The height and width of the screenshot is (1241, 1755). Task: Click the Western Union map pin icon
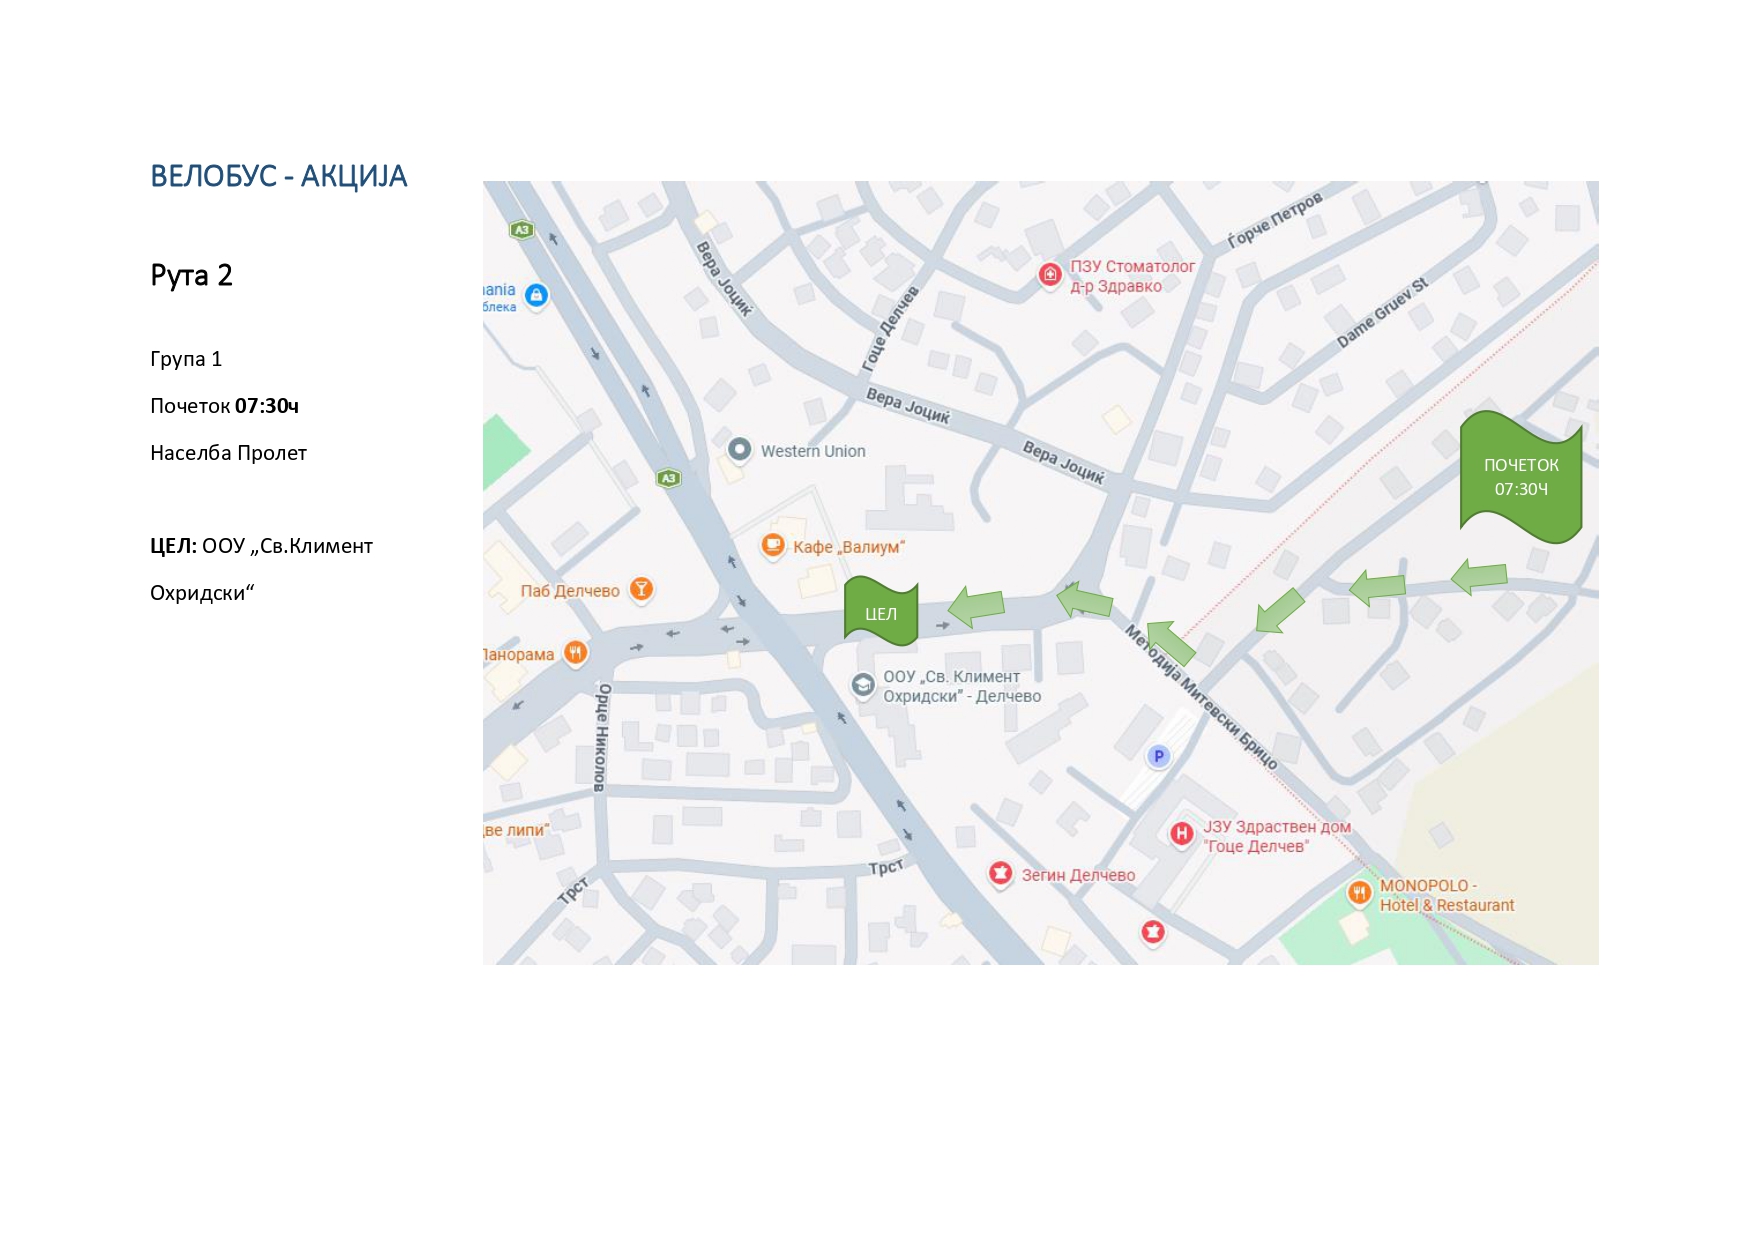point(739,450)
